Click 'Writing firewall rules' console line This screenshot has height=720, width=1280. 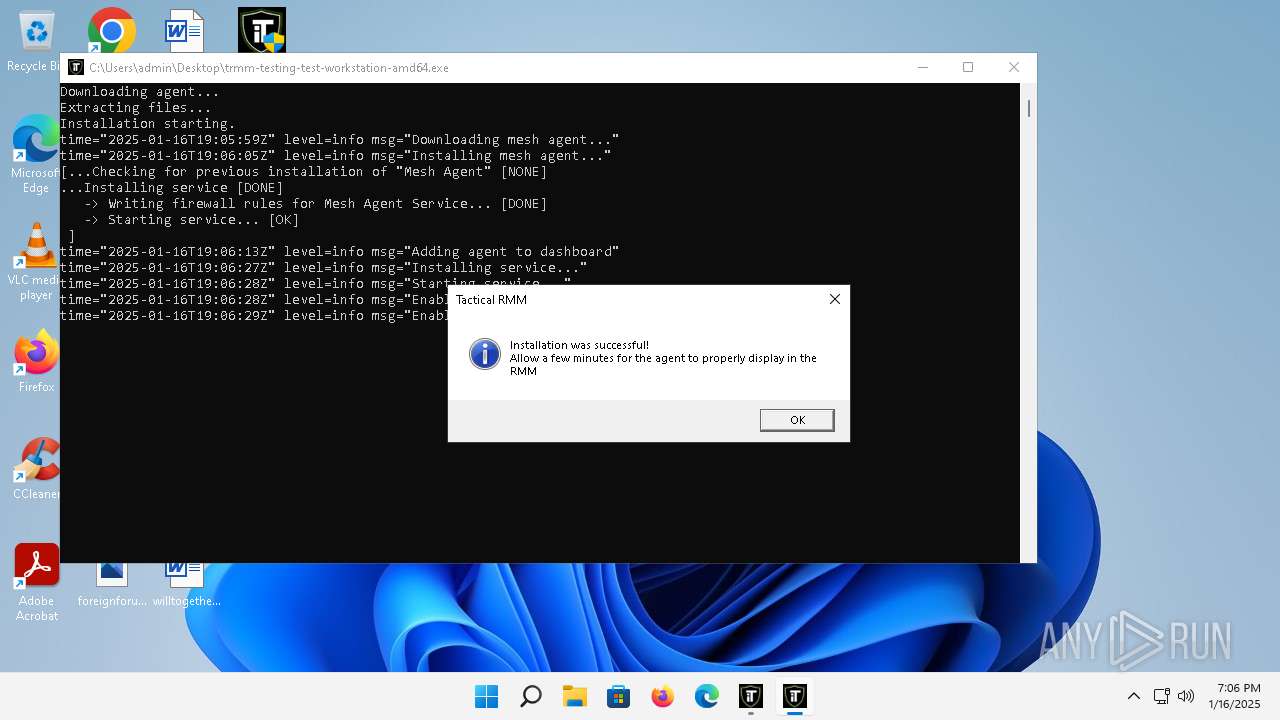[316, 204]
